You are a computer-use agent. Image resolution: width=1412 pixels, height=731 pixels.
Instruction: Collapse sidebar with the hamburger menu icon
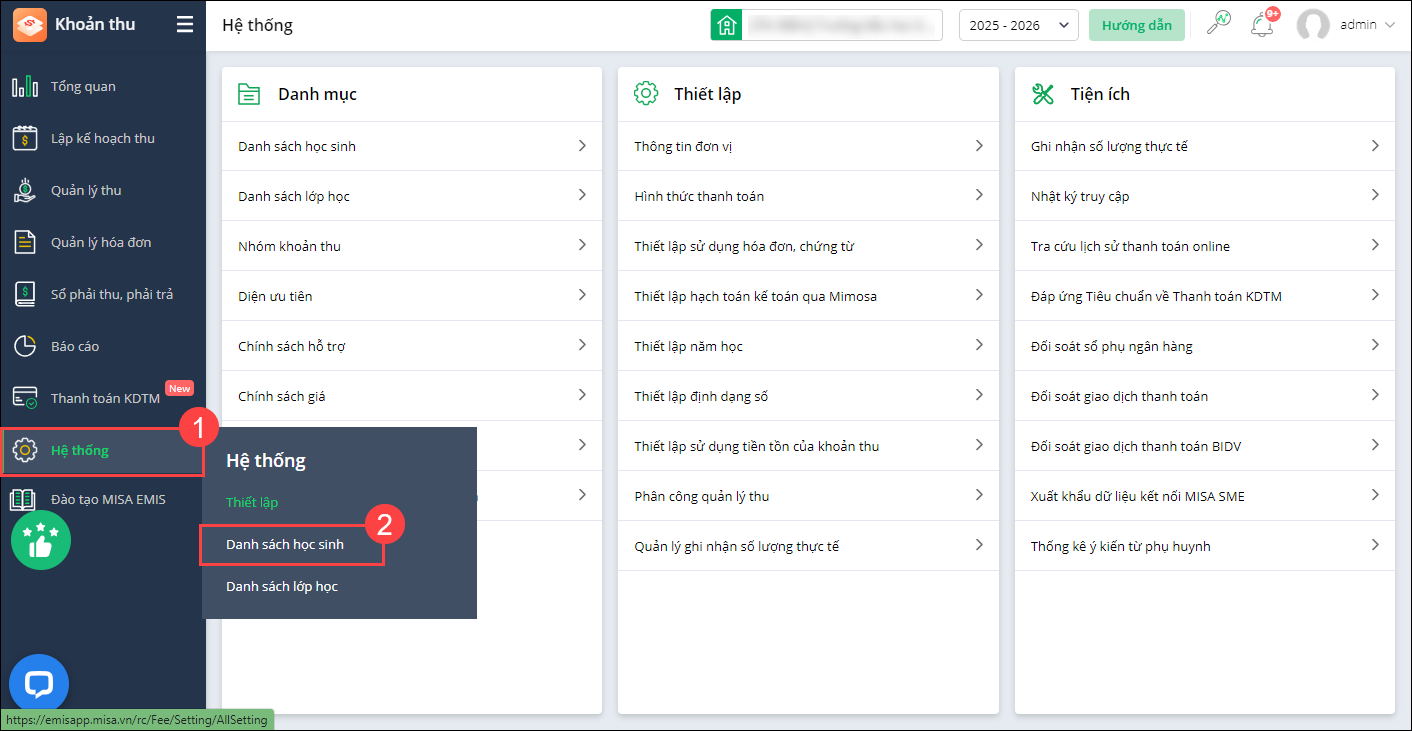pyautogui.click(x=185, y=25)
